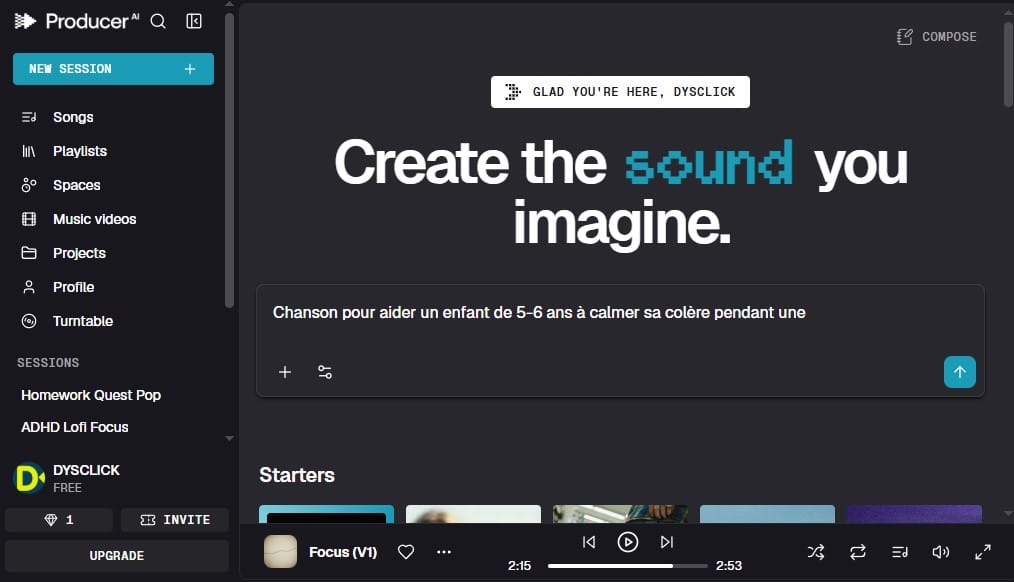Click the search icon beside Producer logo

158,21
